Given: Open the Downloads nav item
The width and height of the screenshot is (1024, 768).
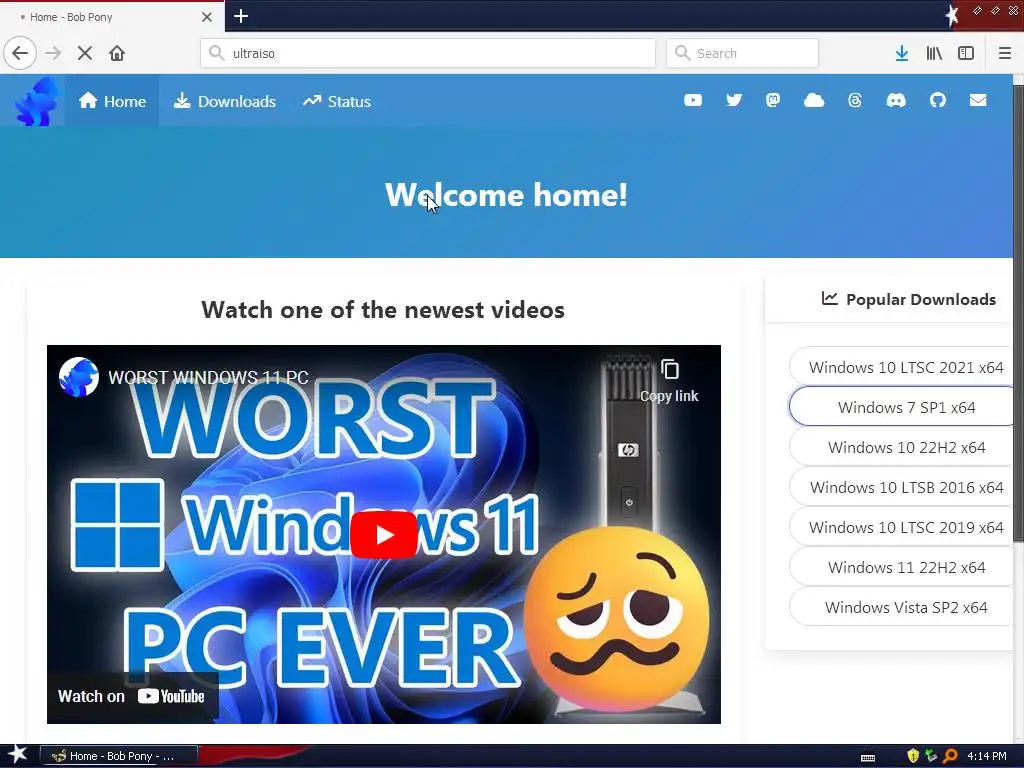Looking at the screenshot, I should [225, 101].
